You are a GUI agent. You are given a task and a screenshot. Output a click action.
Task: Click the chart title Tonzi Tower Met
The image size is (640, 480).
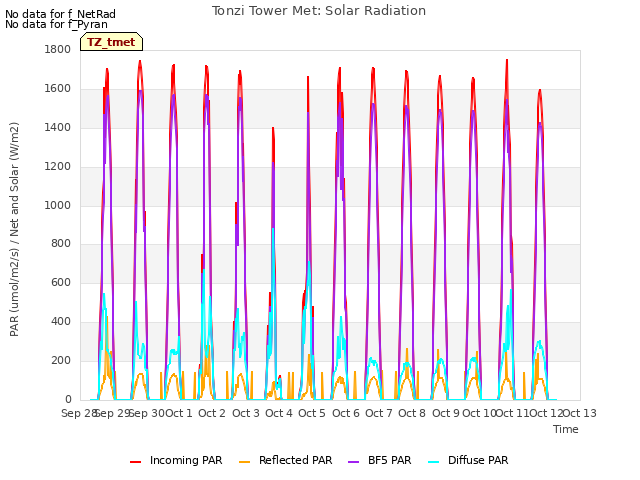(x=319, y=11)
